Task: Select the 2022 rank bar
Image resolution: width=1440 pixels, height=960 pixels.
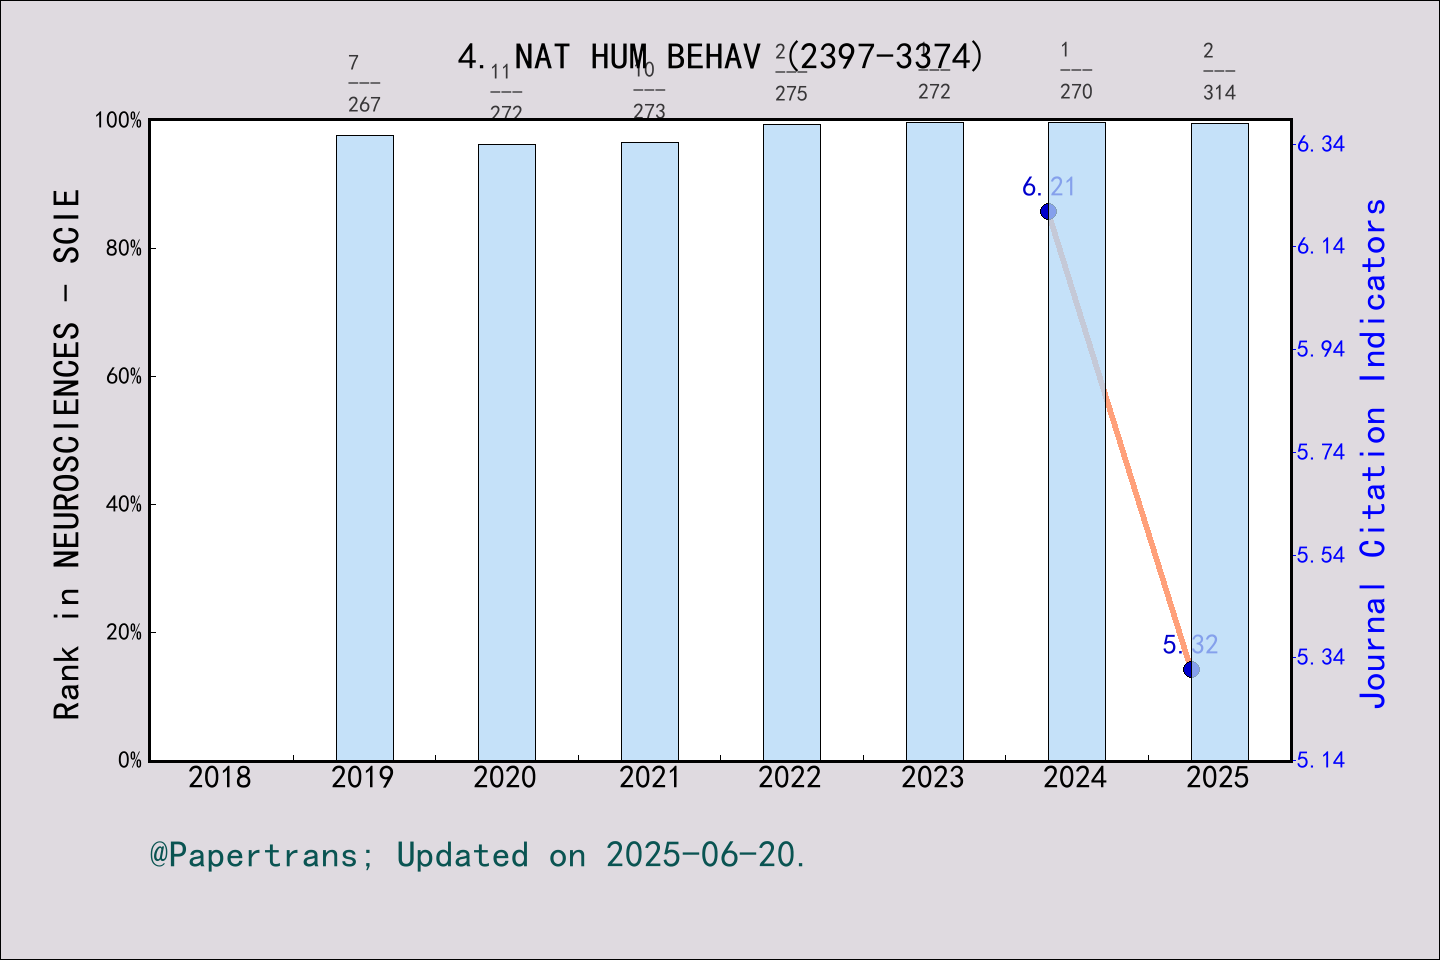Action: click(792, 442)
